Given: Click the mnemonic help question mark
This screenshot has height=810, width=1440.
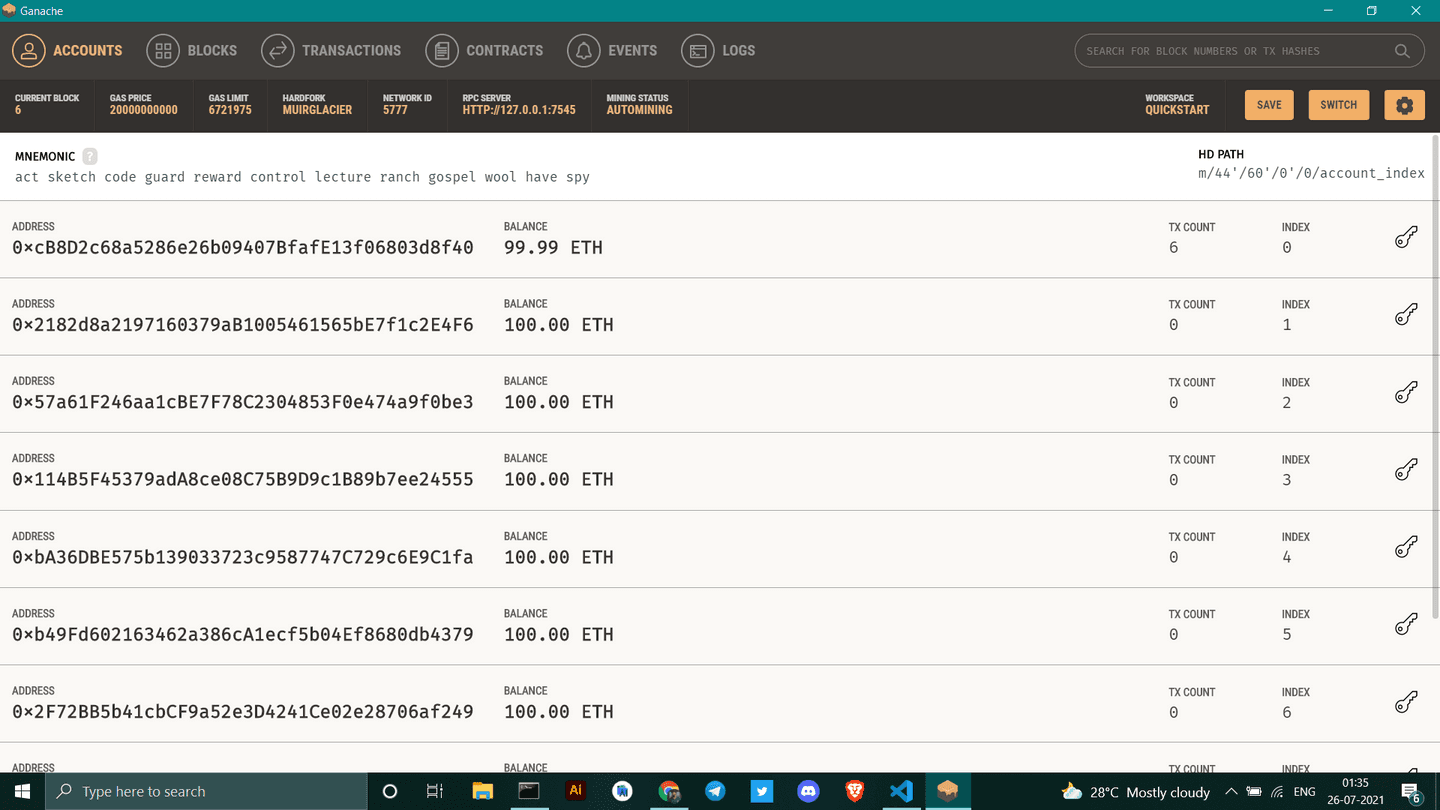Looking at the screenshot, I should (90, 156).
